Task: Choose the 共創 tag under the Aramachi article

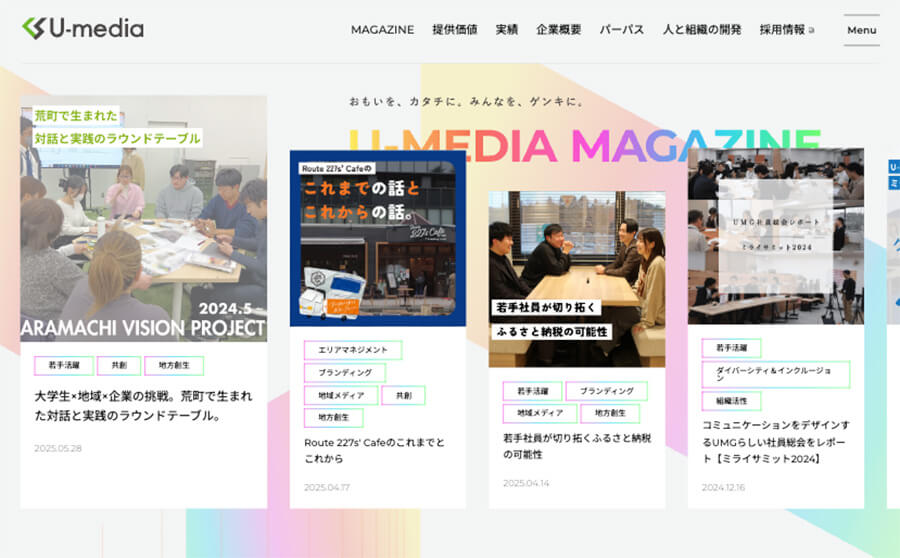Action: [119, 366]
